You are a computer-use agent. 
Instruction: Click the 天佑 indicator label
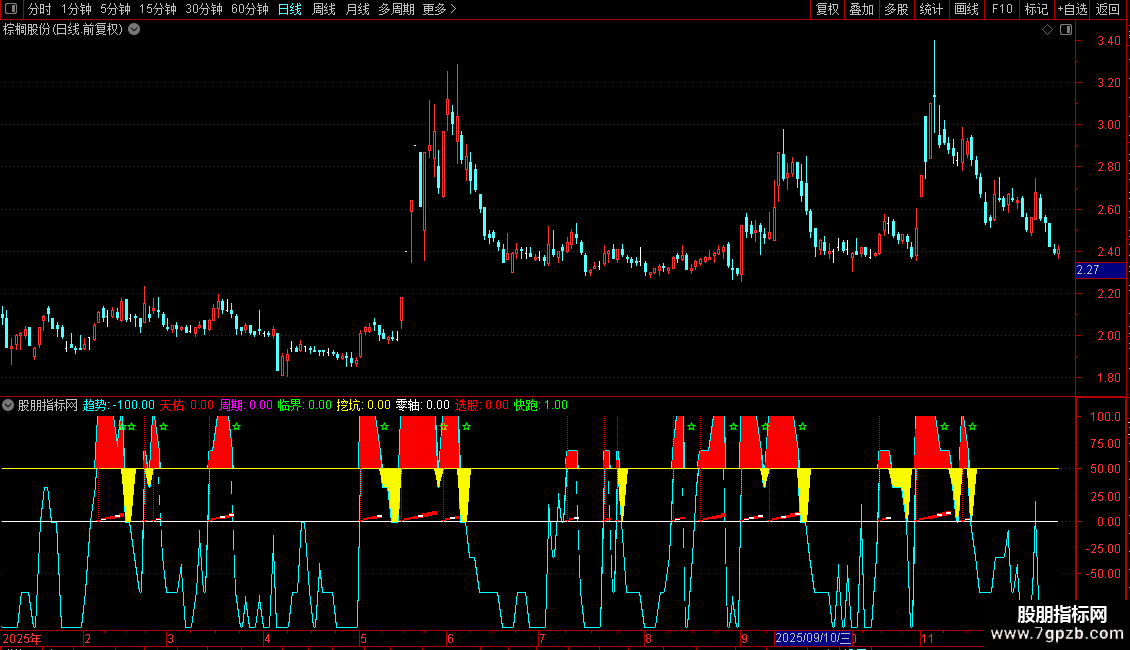click(x=187, y=405)
